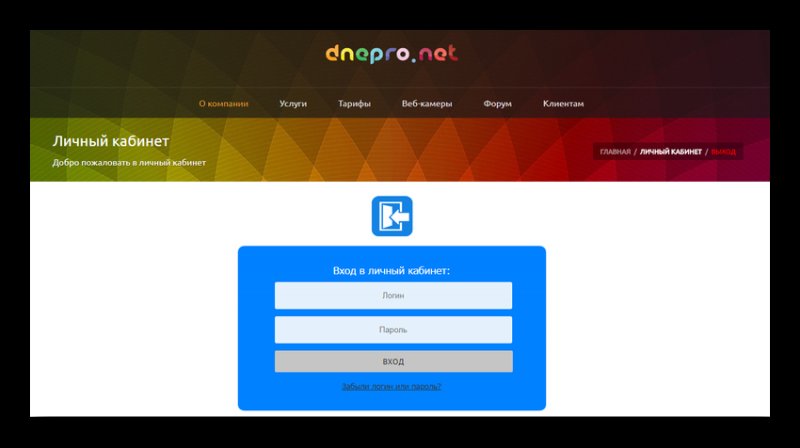Viewport: 800px width, 448px height.
Task: Click the breadcrumb slash after Главная
Action: tap(635, 152)
